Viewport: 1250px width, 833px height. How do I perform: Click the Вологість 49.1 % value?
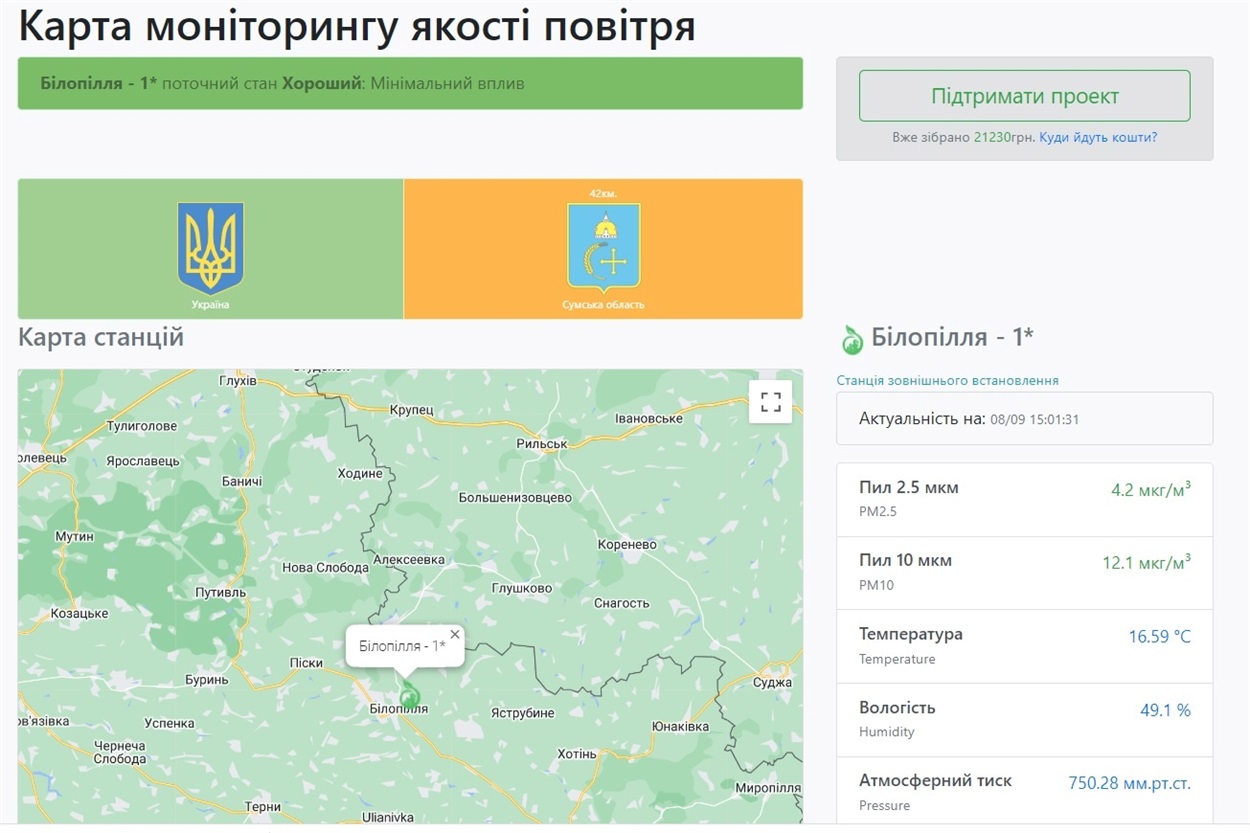pos(1166,710)
